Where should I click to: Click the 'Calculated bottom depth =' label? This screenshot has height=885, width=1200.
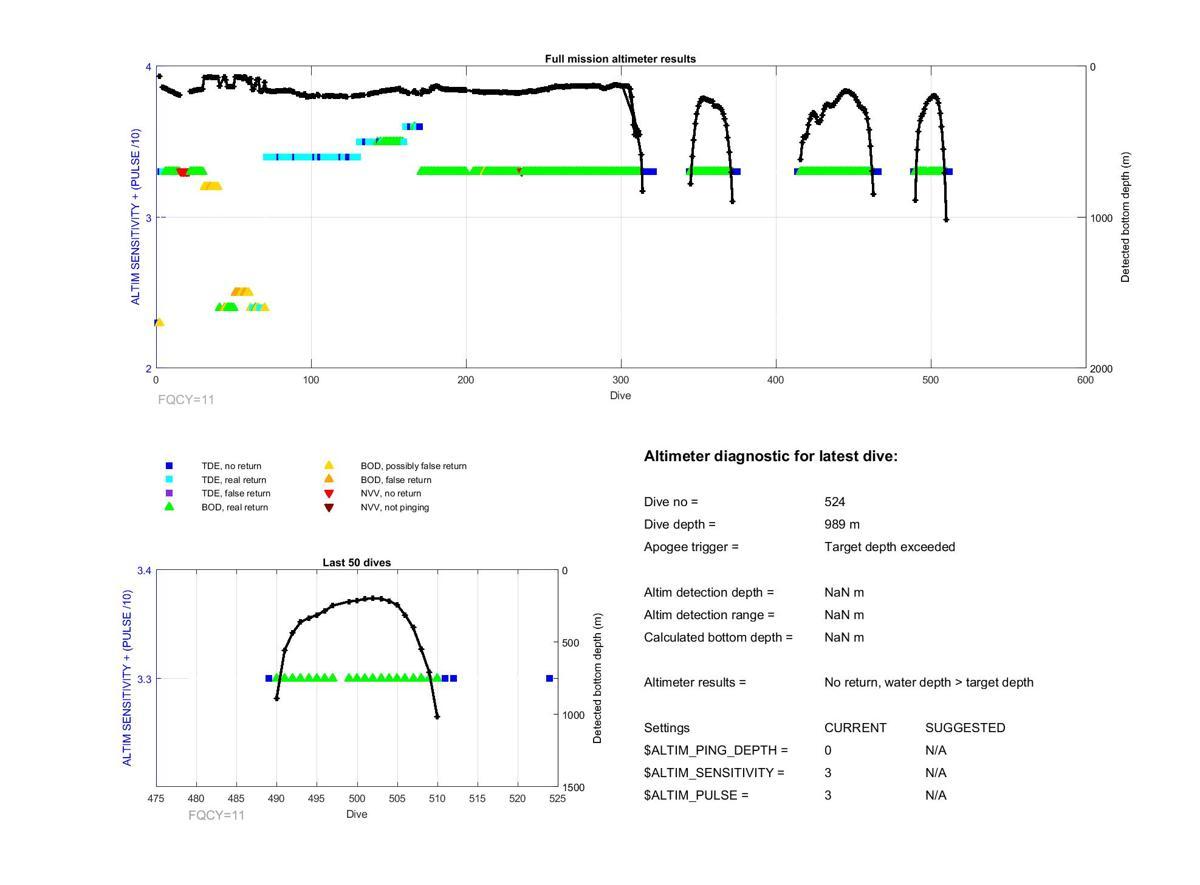point(718,637)
